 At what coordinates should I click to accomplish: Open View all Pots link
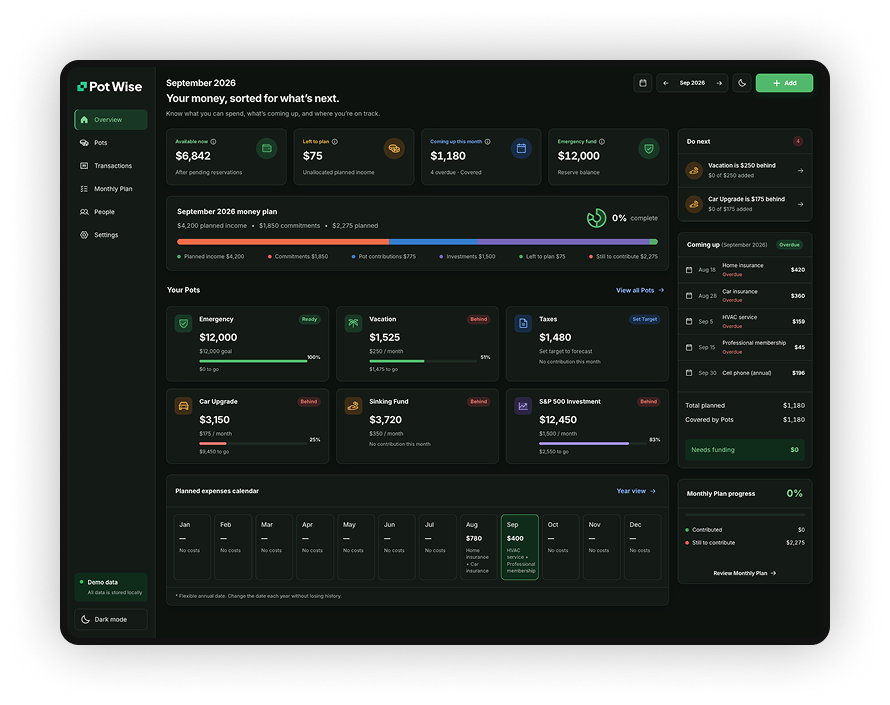pos(640,290)
